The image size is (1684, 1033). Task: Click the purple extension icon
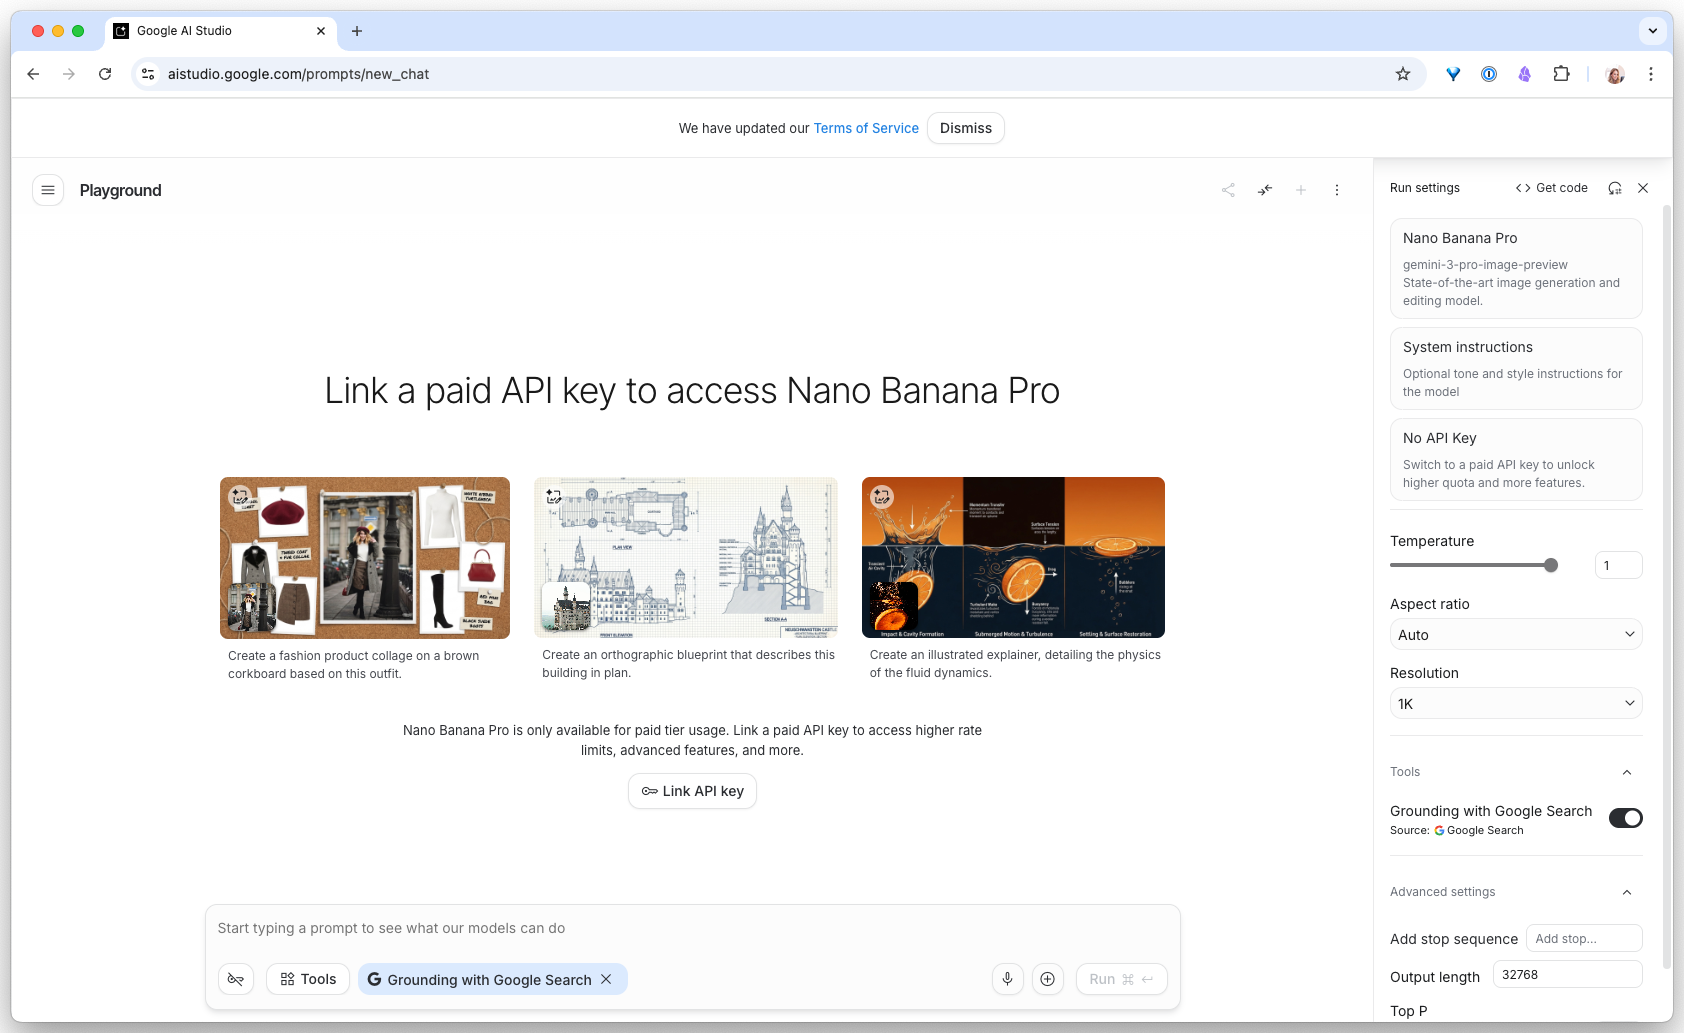tap(1525, 74)
